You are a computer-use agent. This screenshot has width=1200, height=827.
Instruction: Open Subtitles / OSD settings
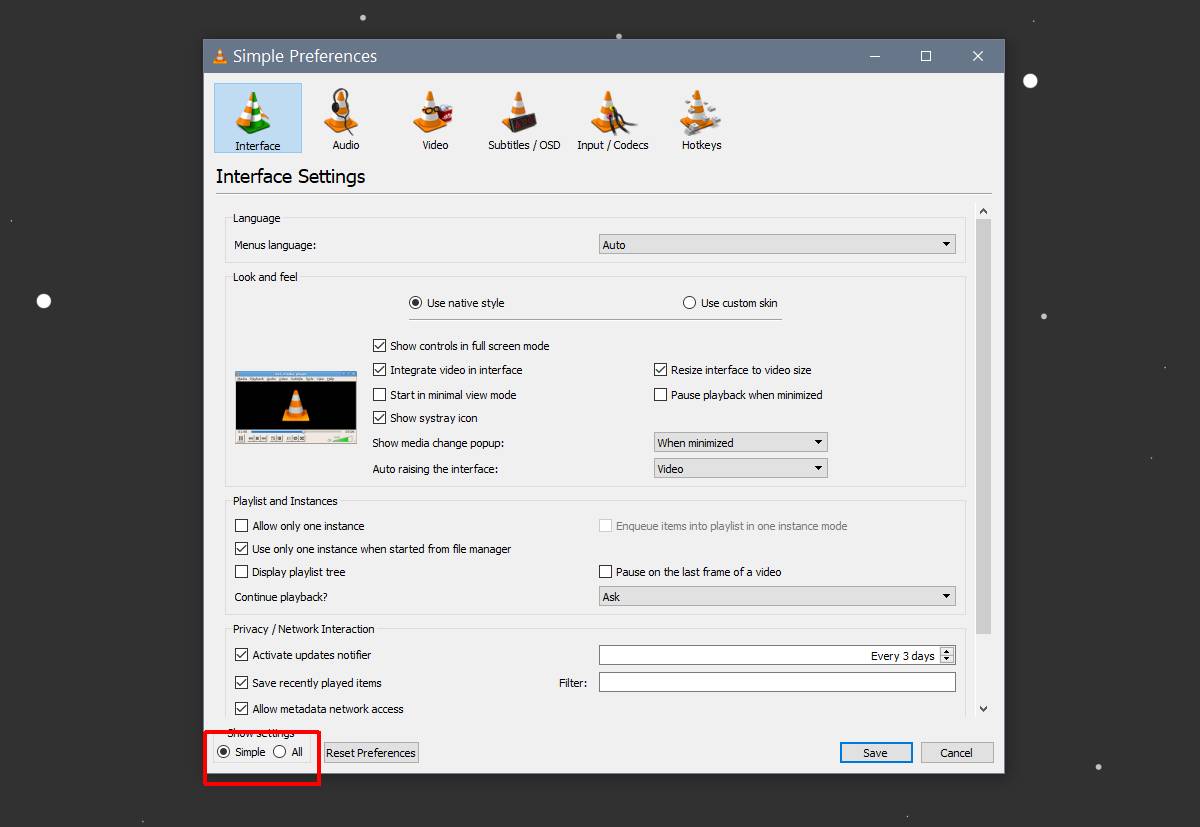522,118
